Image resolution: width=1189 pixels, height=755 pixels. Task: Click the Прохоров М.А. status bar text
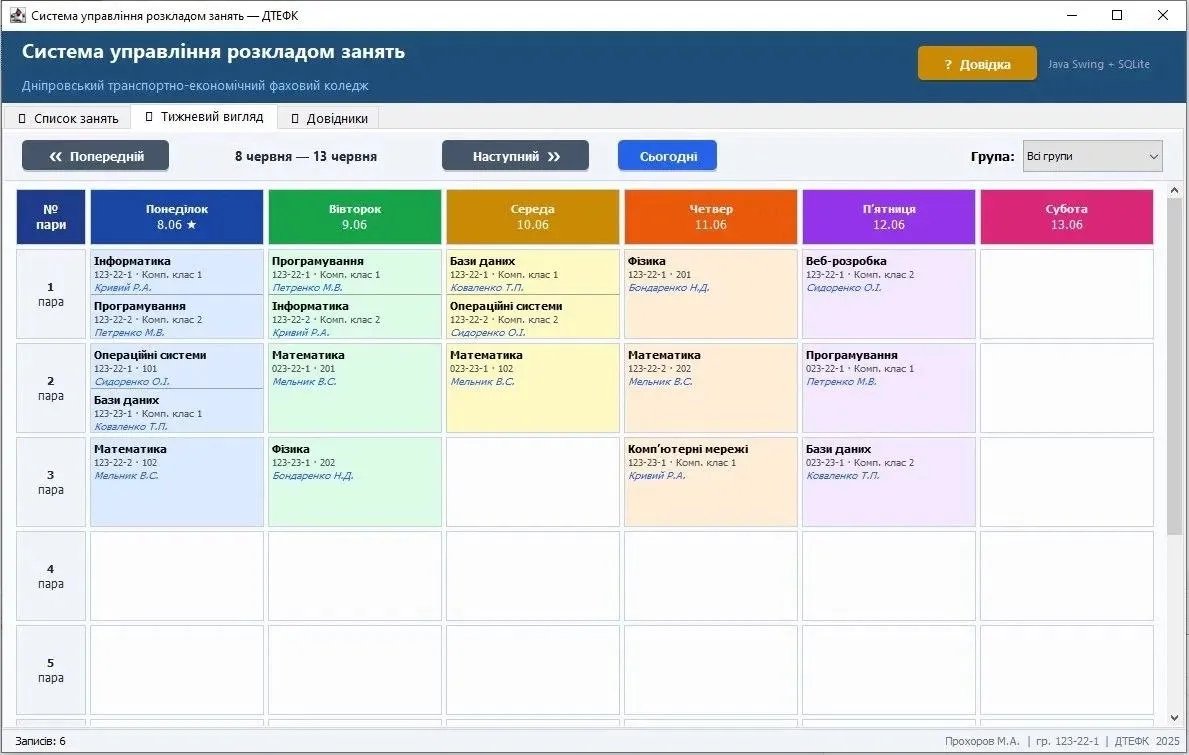pyautogui.click(x=982, y=741)
